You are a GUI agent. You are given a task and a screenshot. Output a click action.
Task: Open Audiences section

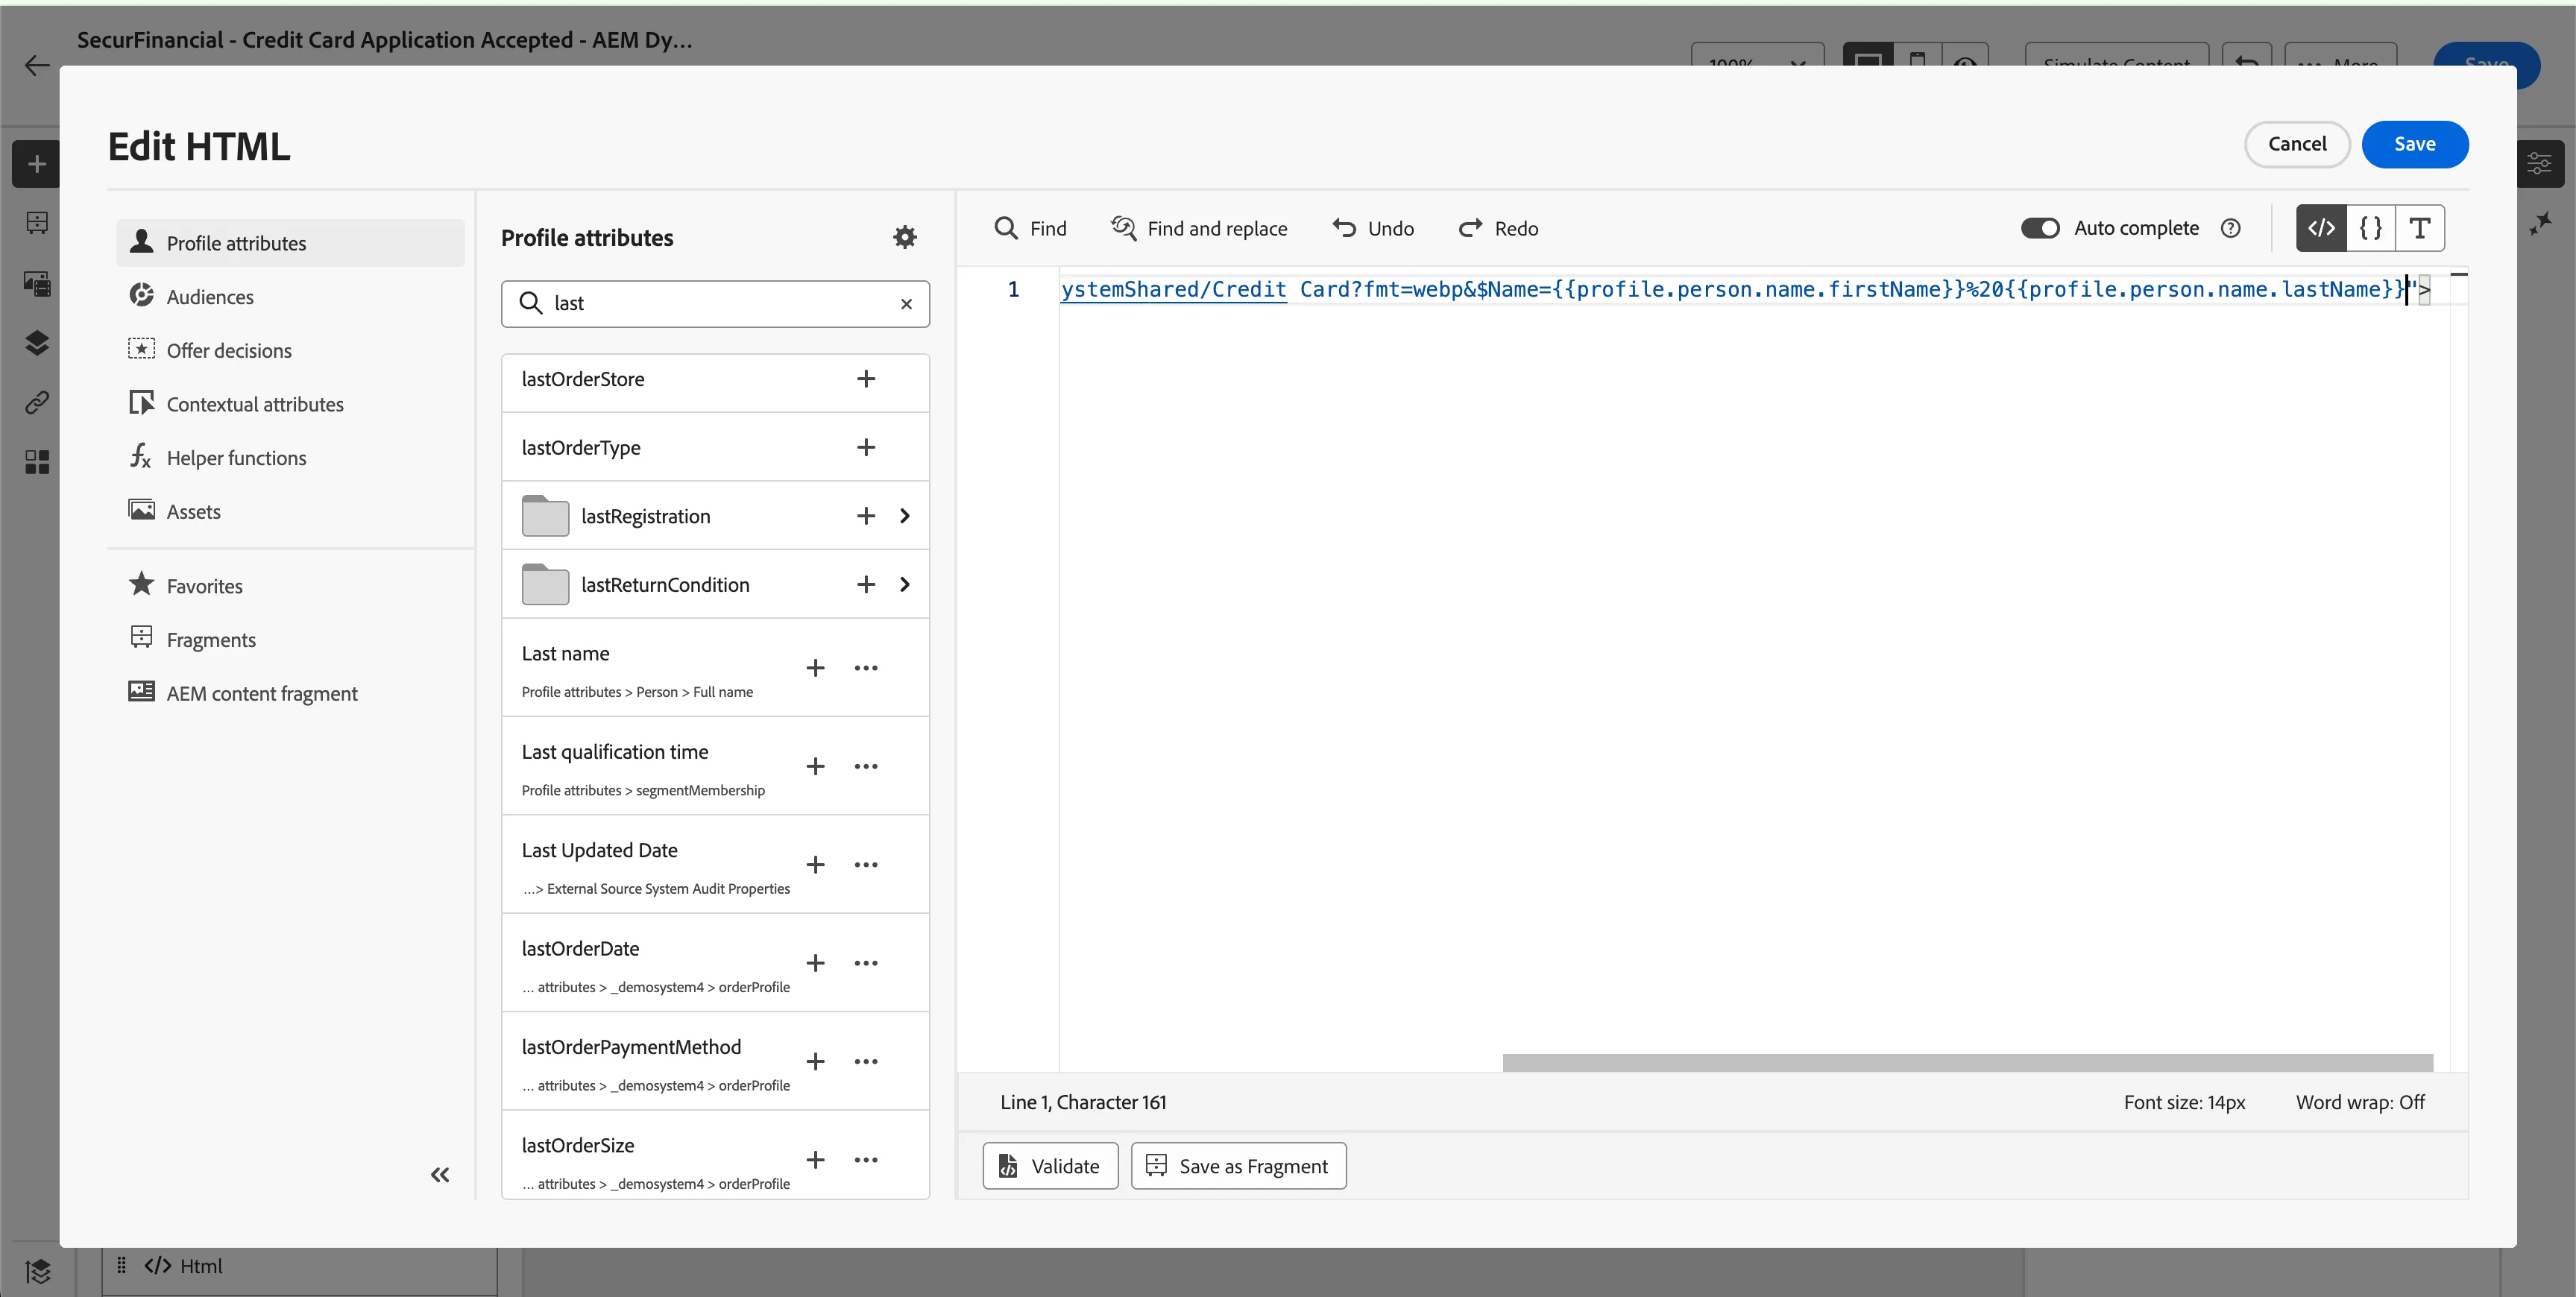click(290, 297)
